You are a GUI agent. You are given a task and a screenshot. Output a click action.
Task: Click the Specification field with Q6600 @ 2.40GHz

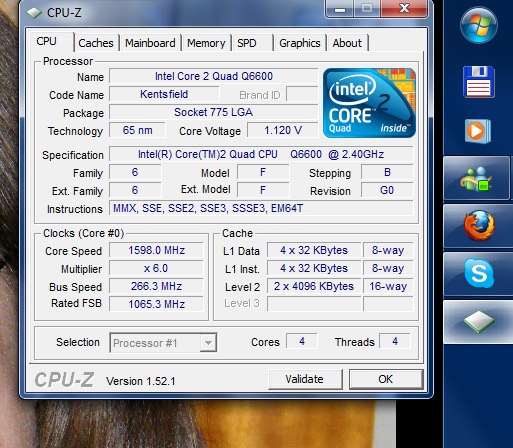(x=261, y=154)
